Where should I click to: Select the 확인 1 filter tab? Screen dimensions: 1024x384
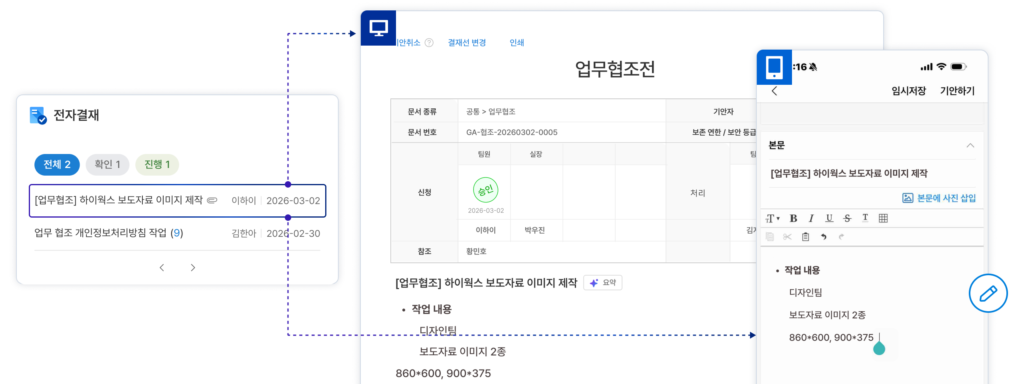pyautogui.click(x=108, y=165)
